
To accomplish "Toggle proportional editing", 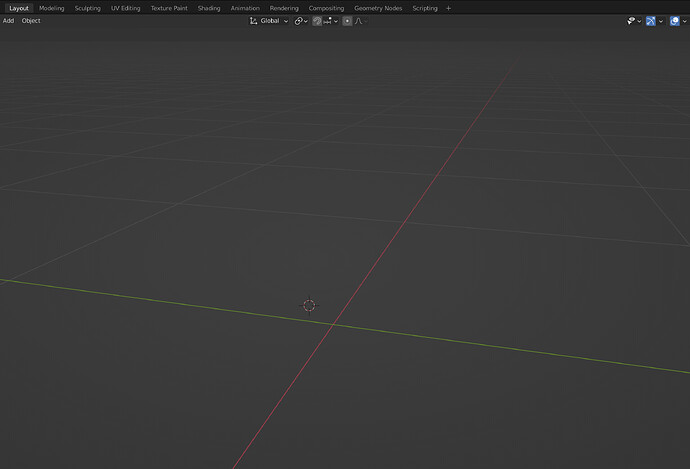I will pyautogui.click(x=347, y=21).
